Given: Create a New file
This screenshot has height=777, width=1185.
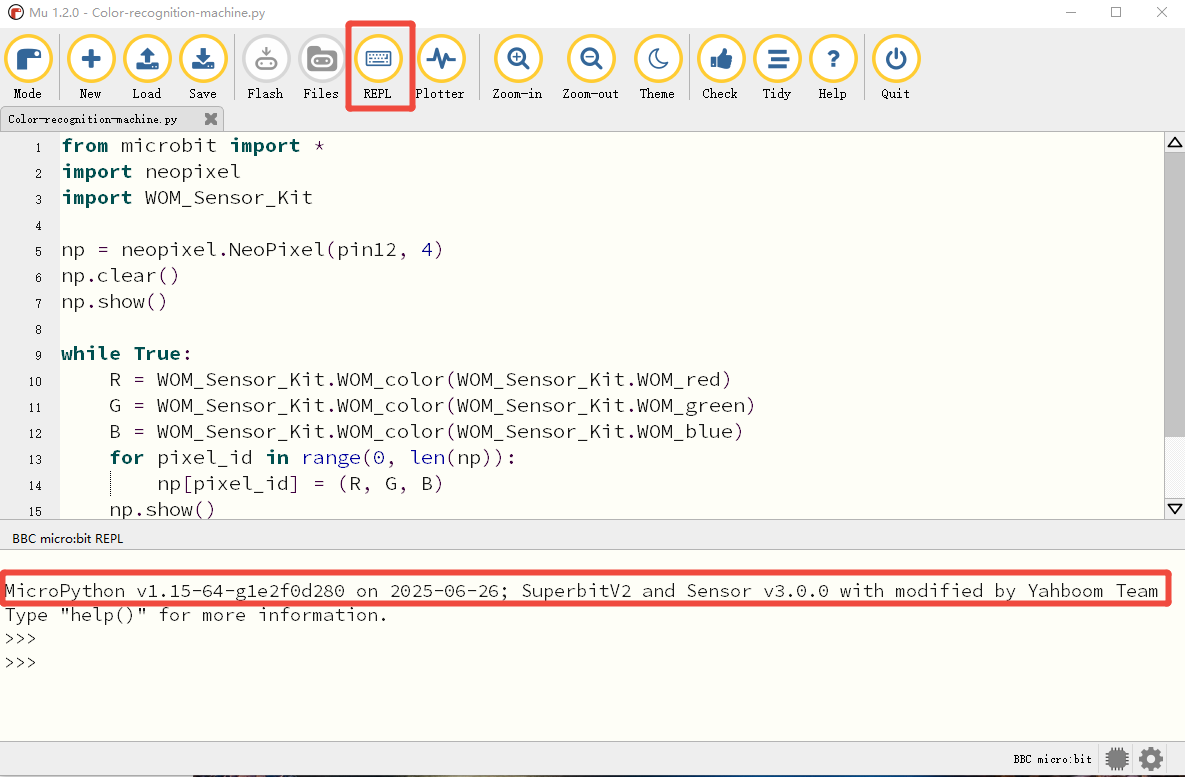Looking at the screenshot, I should tap(91, 67).
